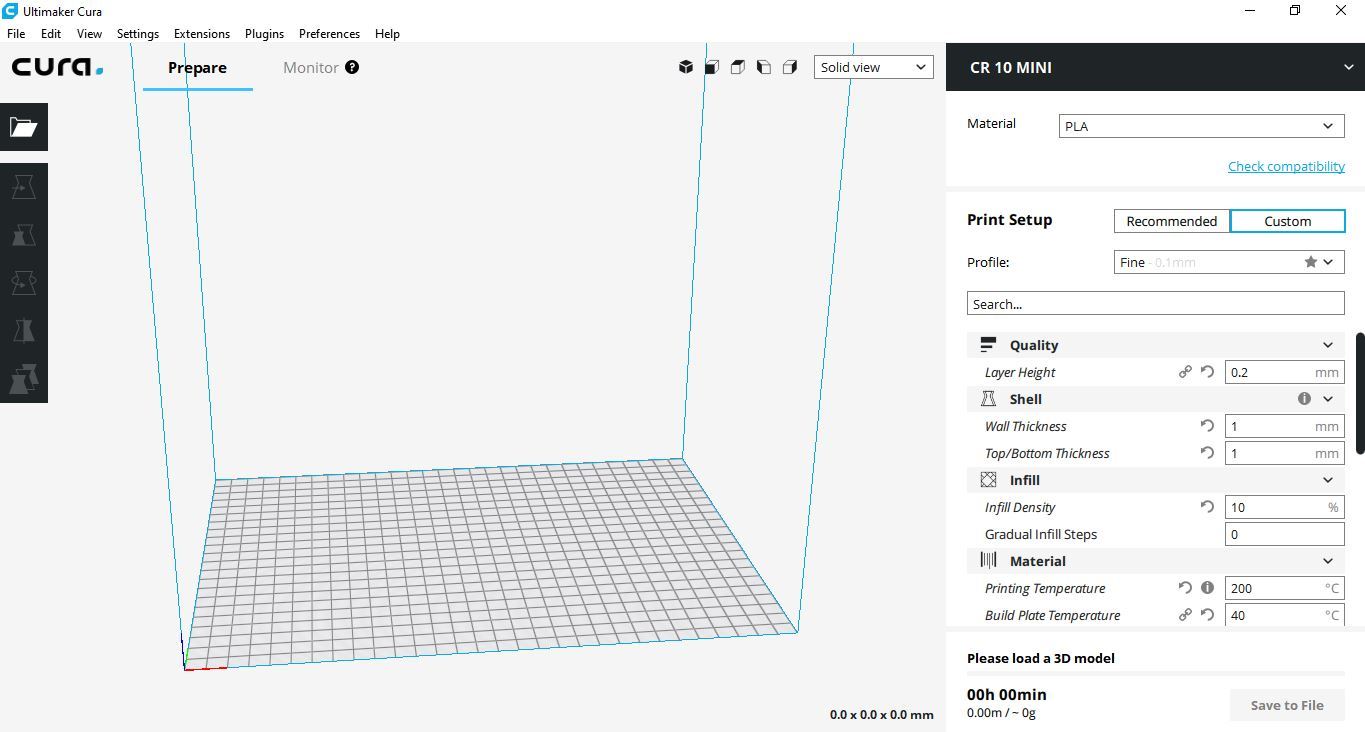Open the Material dropdown showing PLA

[1200, 125]
